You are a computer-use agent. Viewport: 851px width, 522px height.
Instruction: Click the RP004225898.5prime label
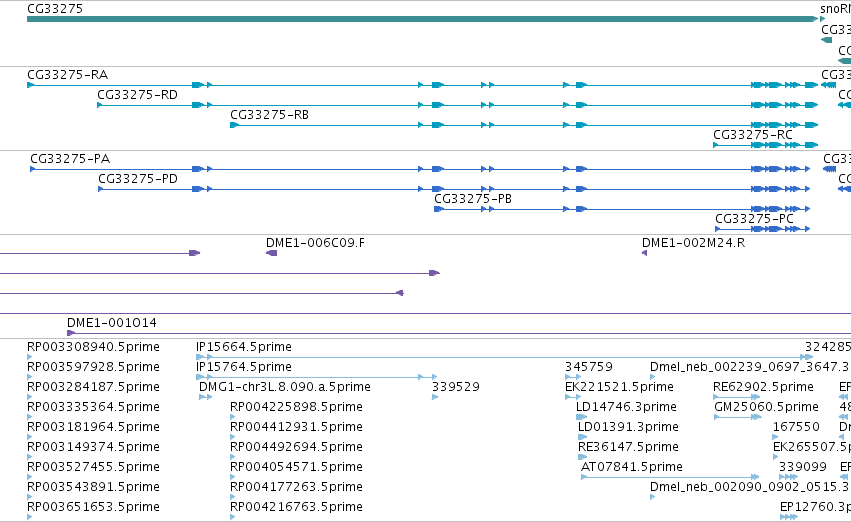296,407
